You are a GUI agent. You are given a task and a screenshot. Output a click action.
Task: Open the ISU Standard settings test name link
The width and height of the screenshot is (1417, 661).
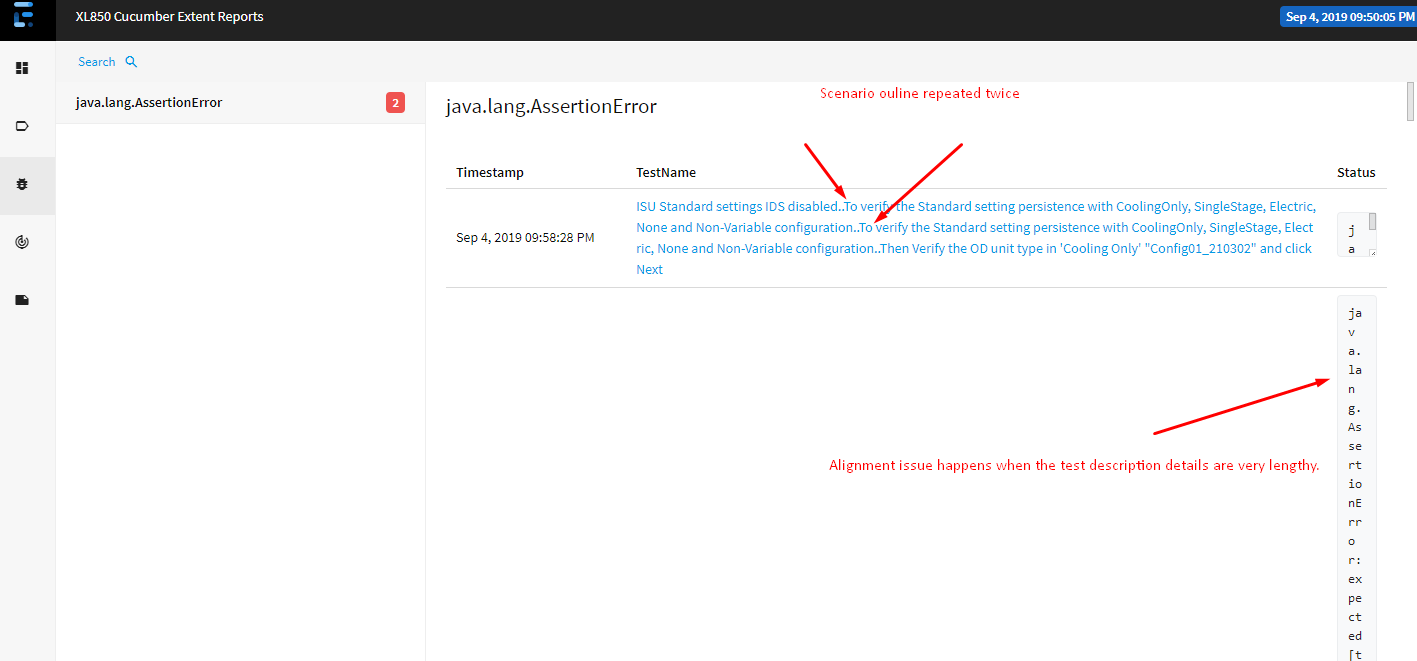(x=976, y=238)
